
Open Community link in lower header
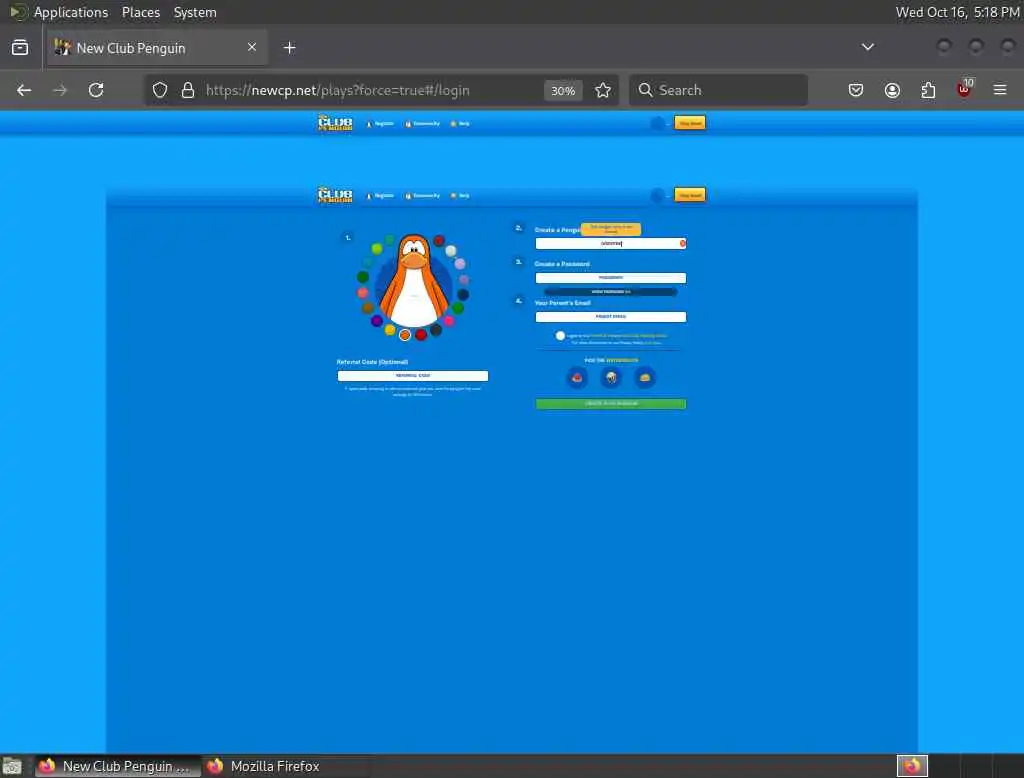423,195
